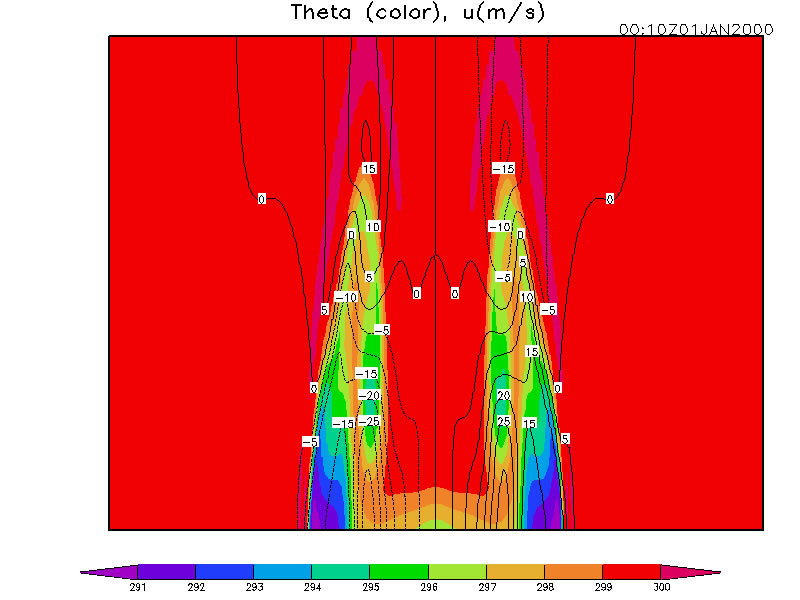Click the colorbar tick label 297

click(x=487, y=587)
